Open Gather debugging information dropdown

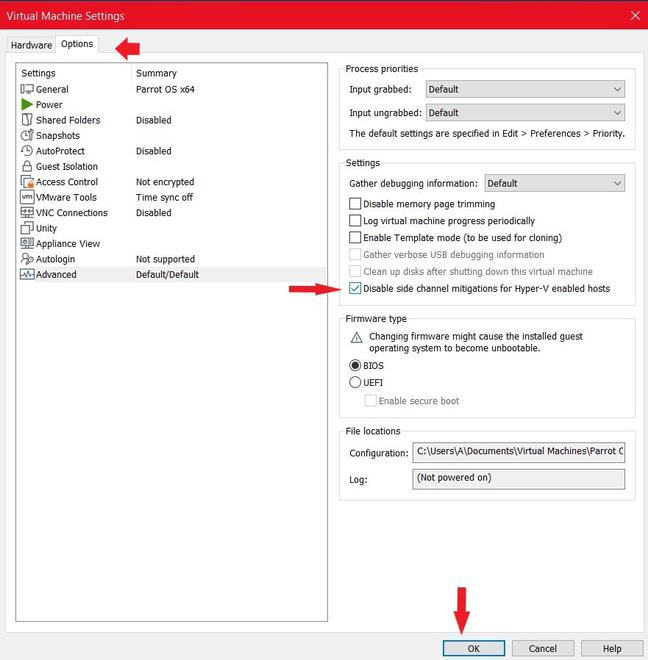click(x=555, y=184)
